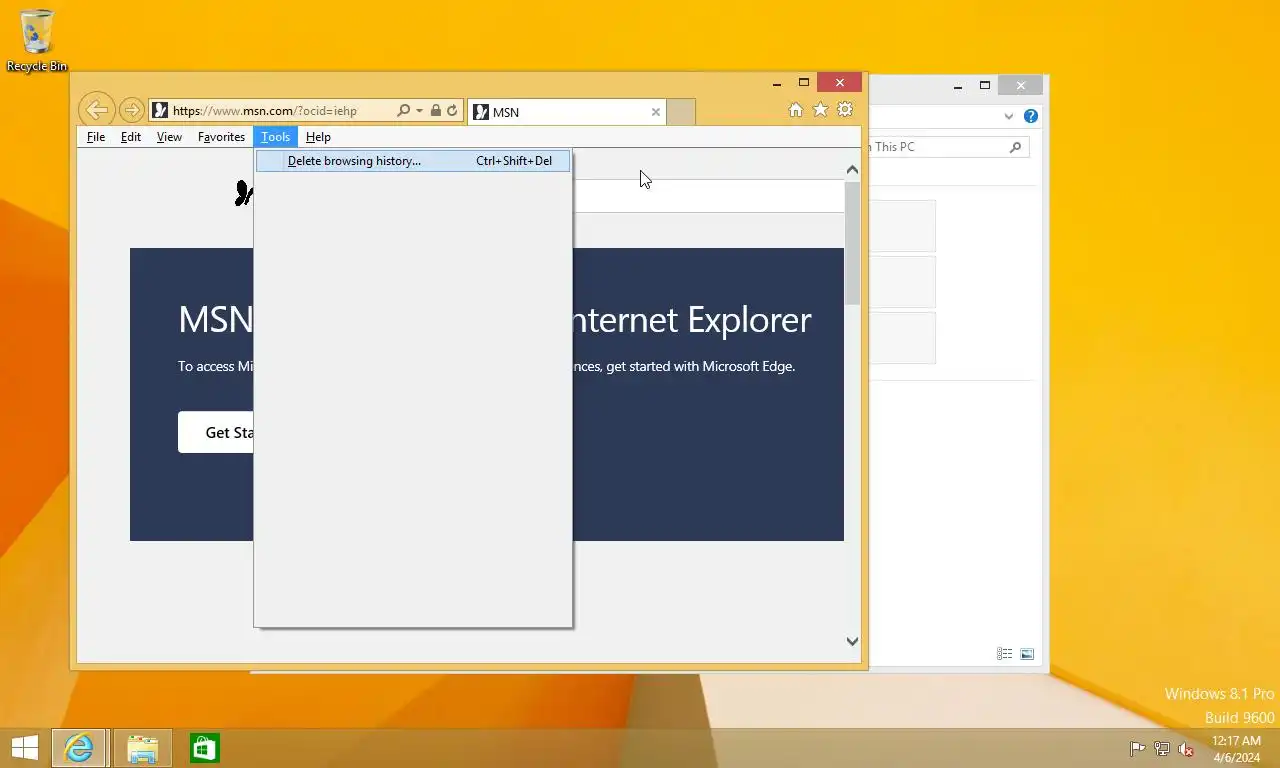The image size is (1280, 768).
Task: Open the Windows Store taskbar icon
Action: 205,748
